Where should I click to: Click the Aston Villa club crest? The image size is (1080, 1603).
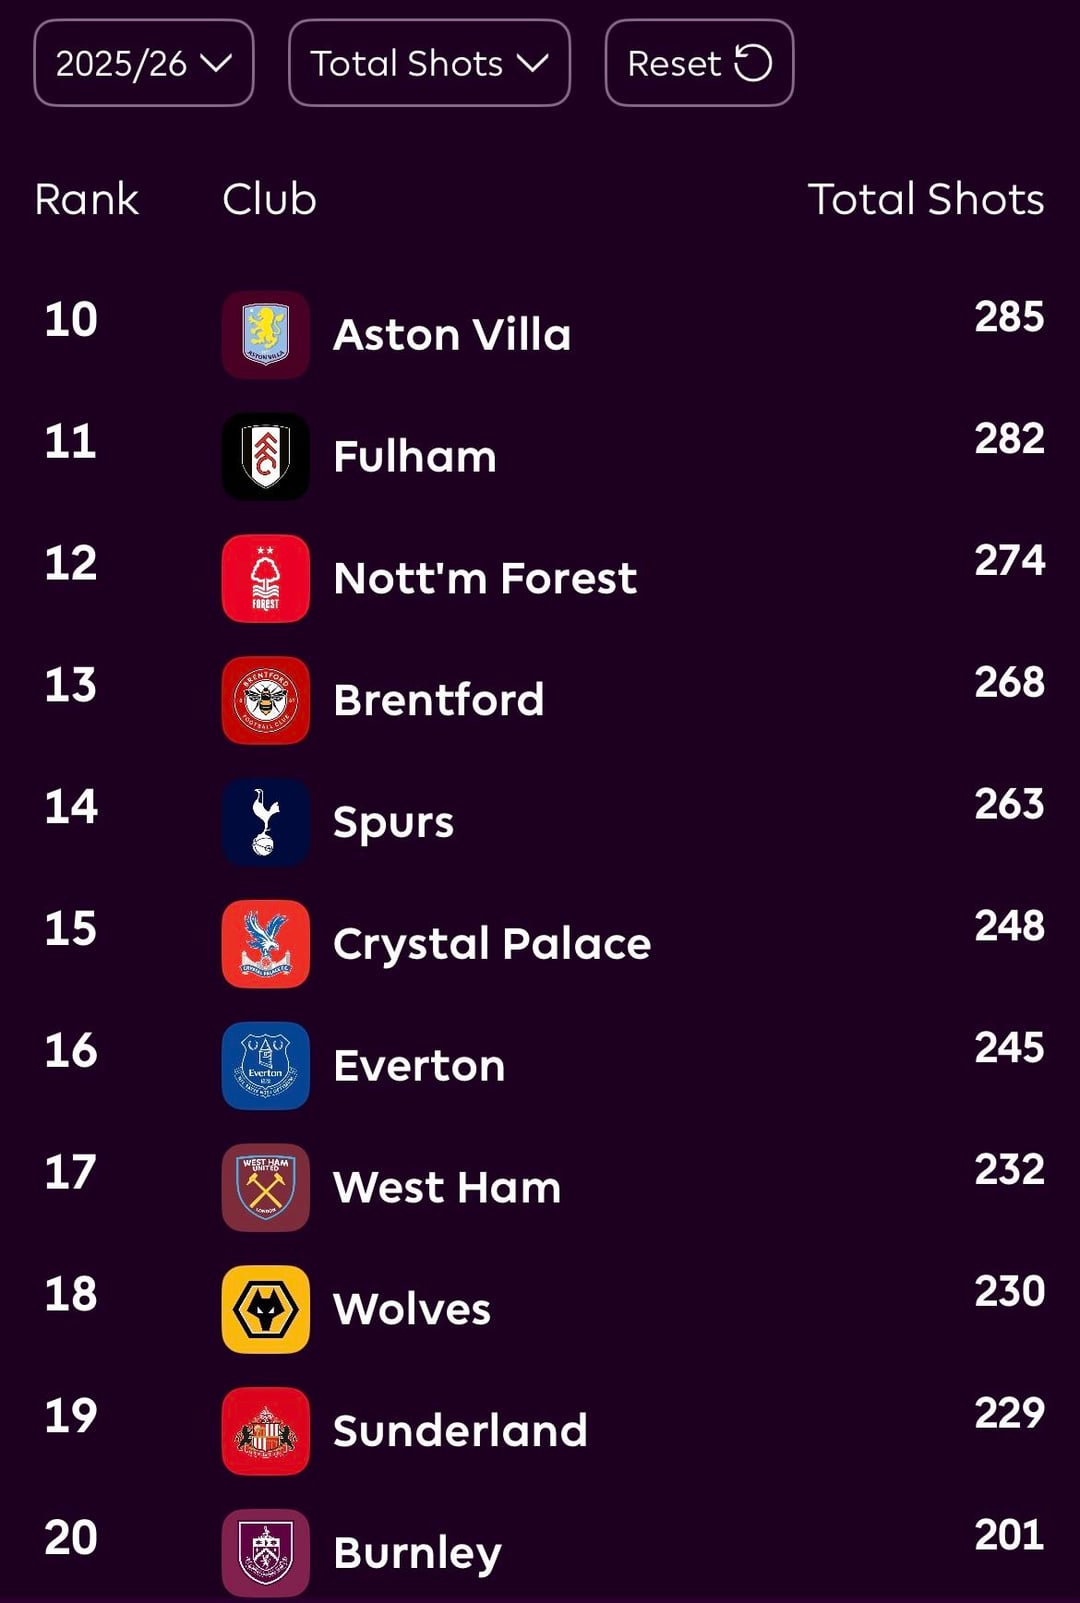pyautogui.click(x=265, y=335)
